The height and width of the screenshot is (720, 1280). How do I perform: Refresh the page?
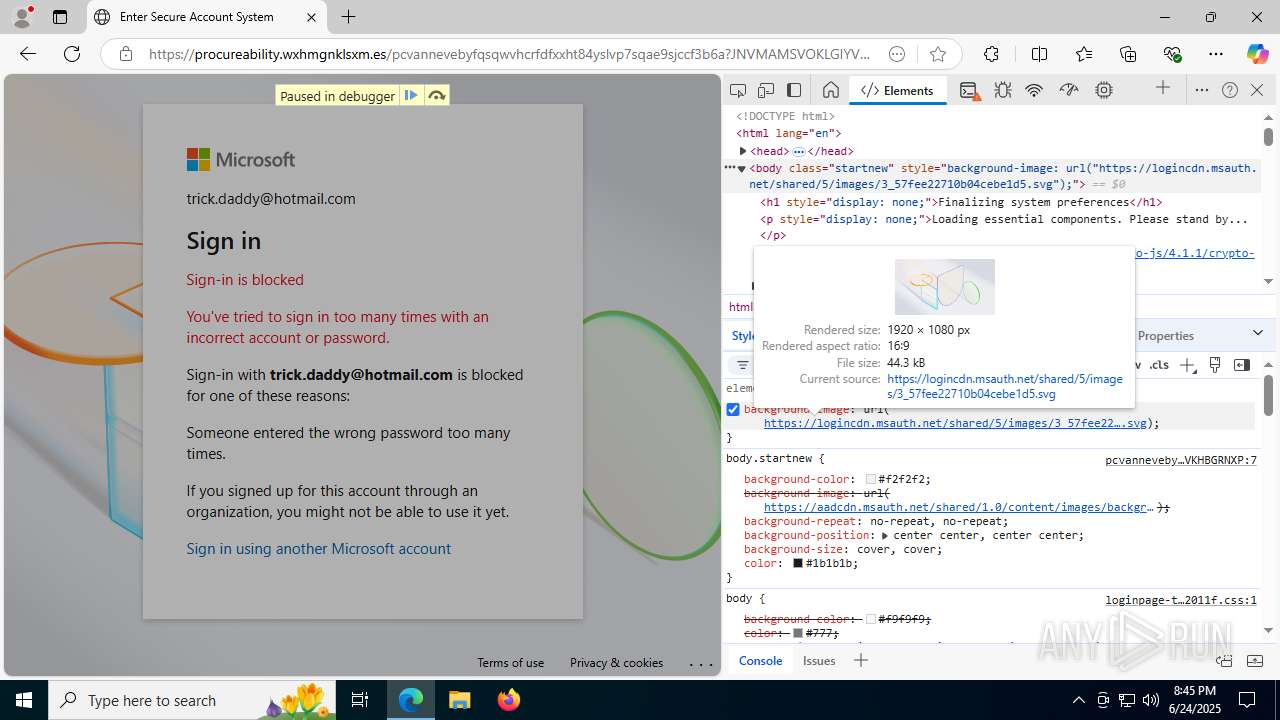72,54
